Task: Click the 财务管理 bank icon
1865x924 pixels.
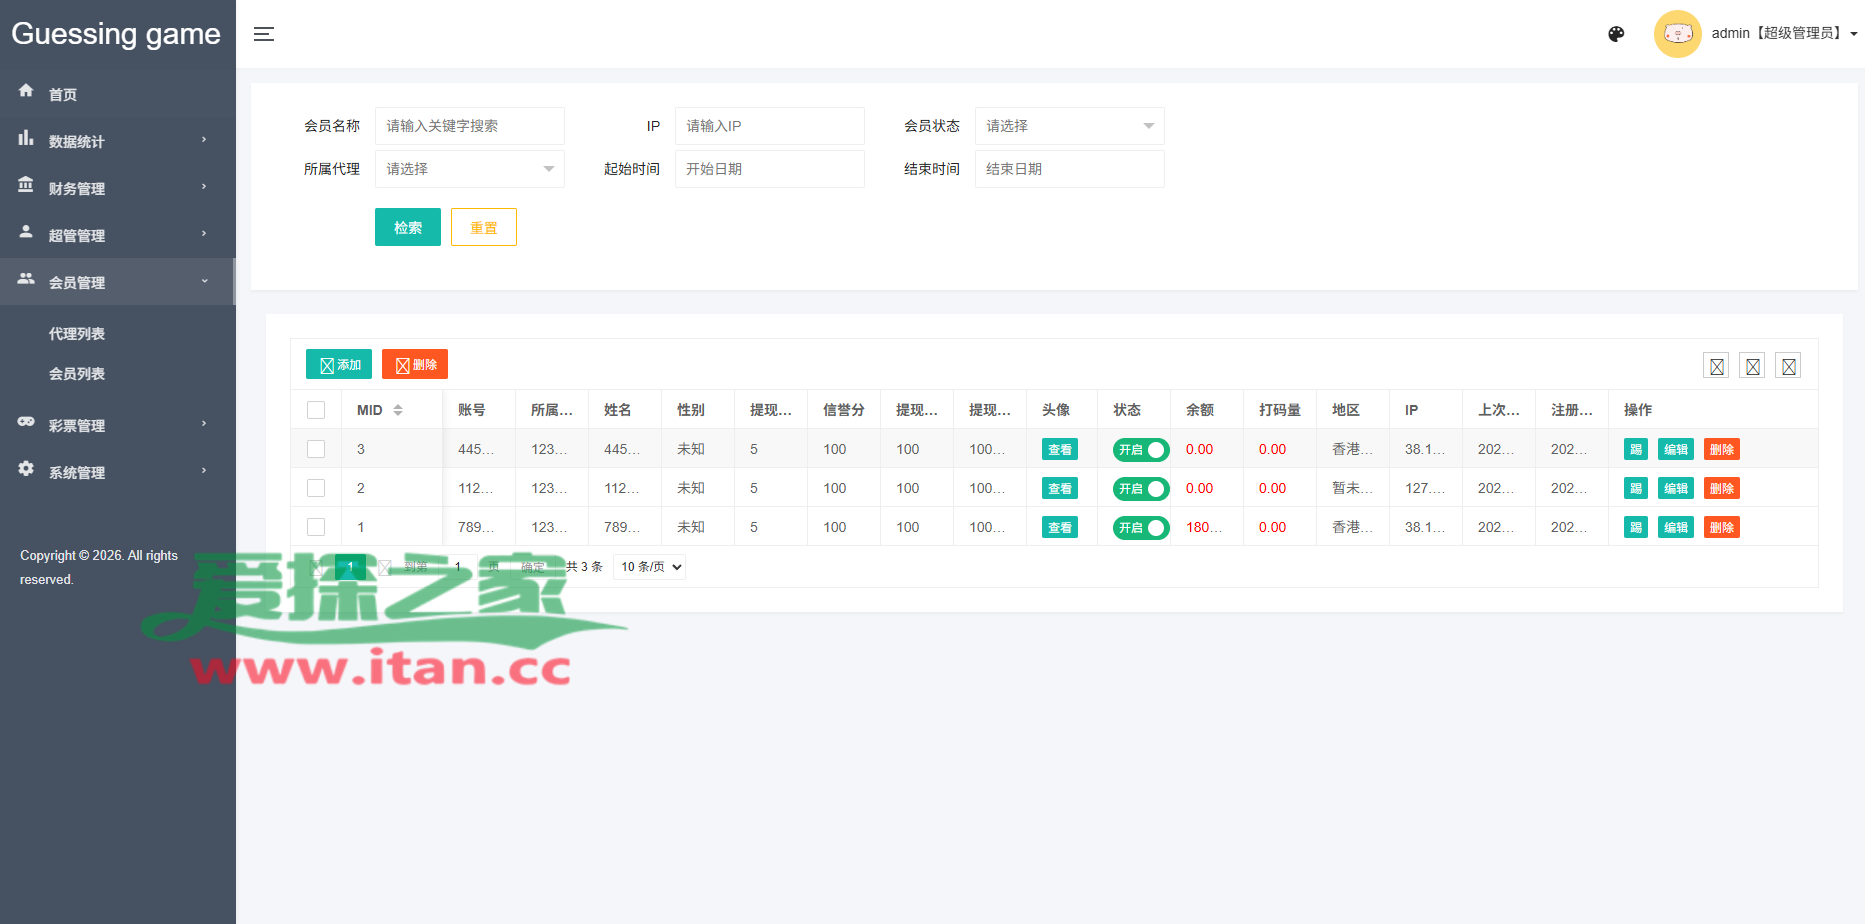Action: [x=26, y=186]
